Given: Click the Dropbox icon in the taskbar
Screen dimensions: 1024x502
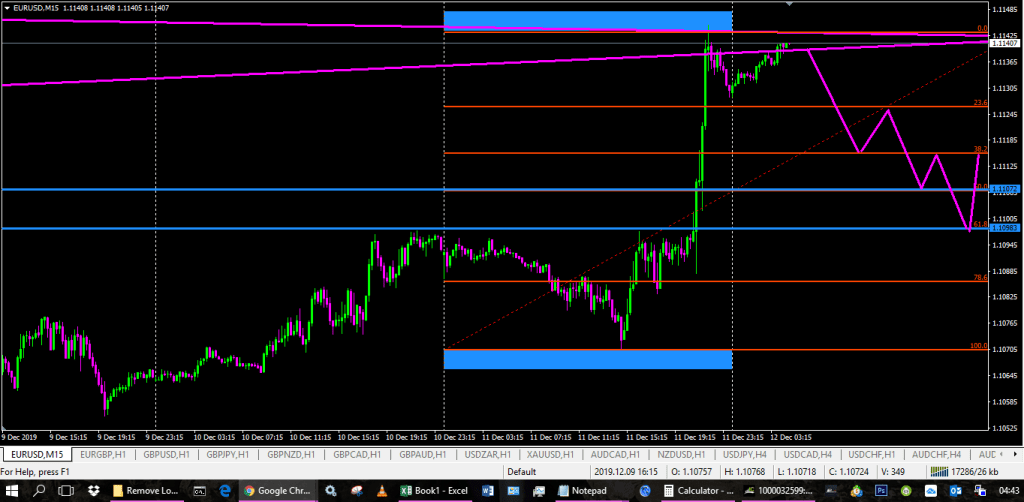Looking at the screenshot, I should point(93,491).
